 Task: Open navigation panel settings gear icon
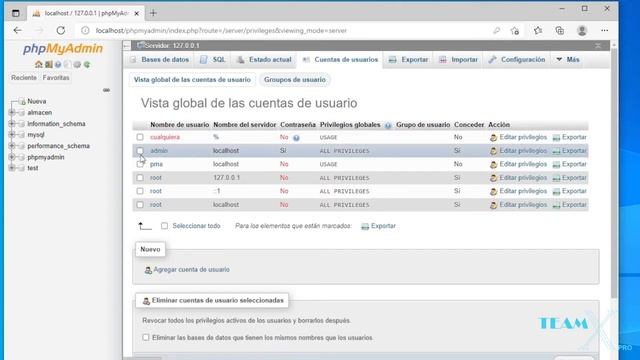pyautogui.click(x=77, y=64)
